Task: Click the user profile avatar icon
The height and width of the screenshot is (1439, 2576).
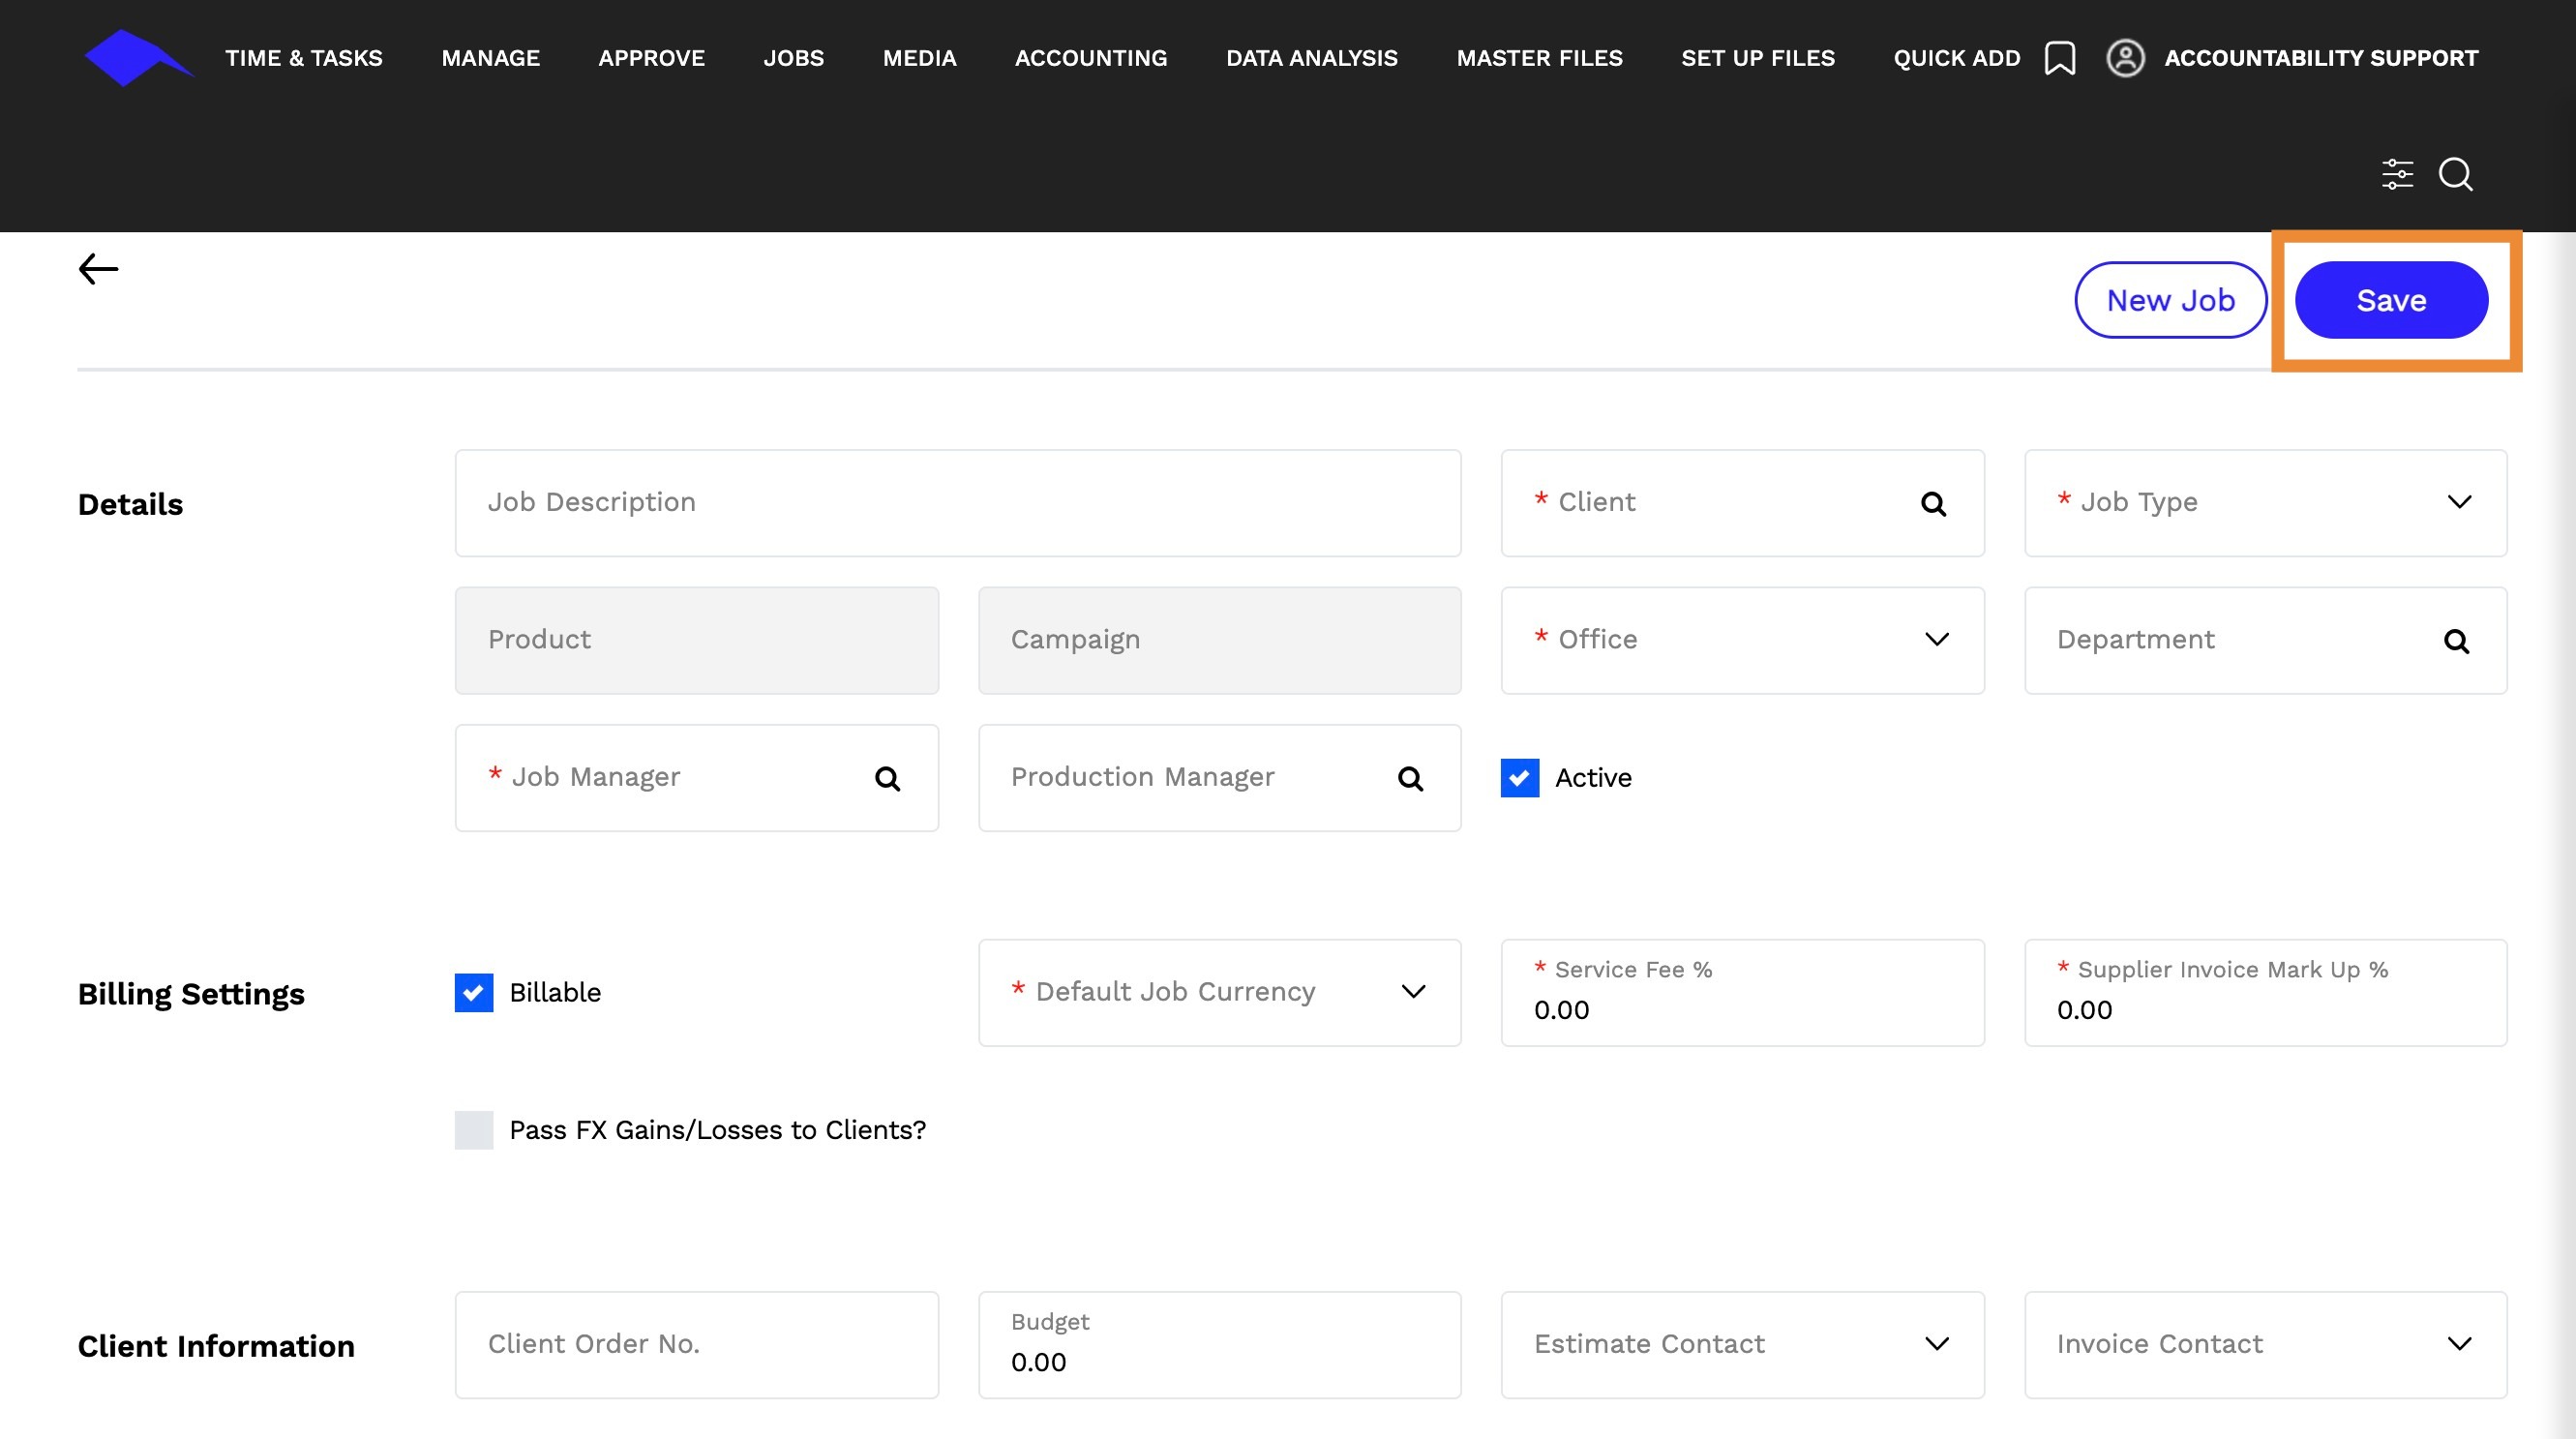Action: tap(2125, 58)
